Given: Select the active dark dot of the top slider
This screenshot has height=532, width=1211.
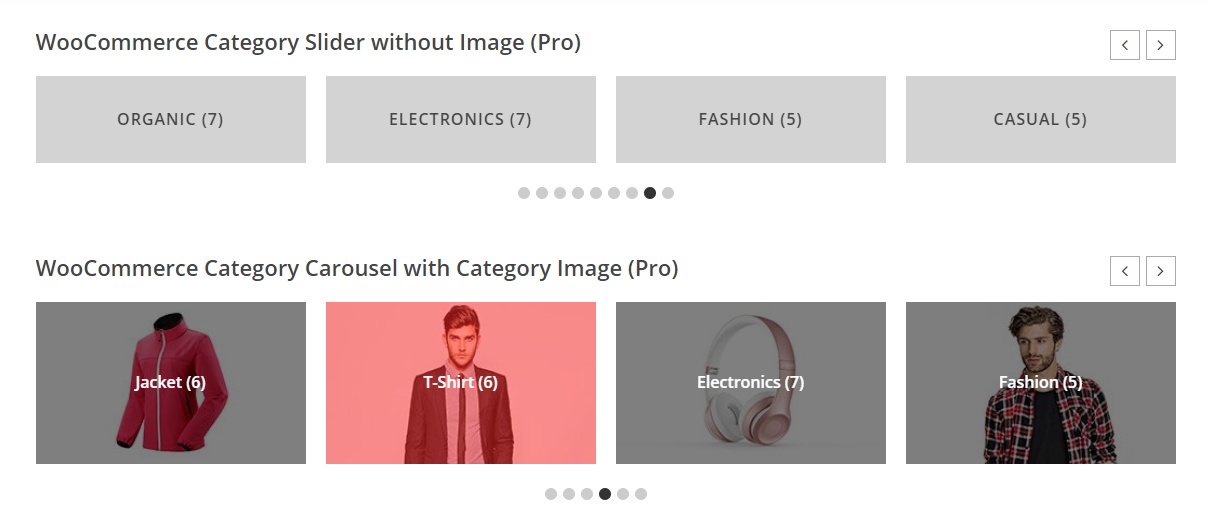Looking at the screenshot, I should click(x=650, y=193).
